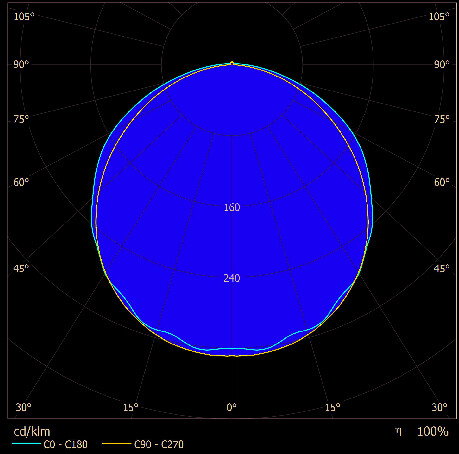Click the 0° angle label
This screenshot has height=454, width=459.
tap(231, 407)
